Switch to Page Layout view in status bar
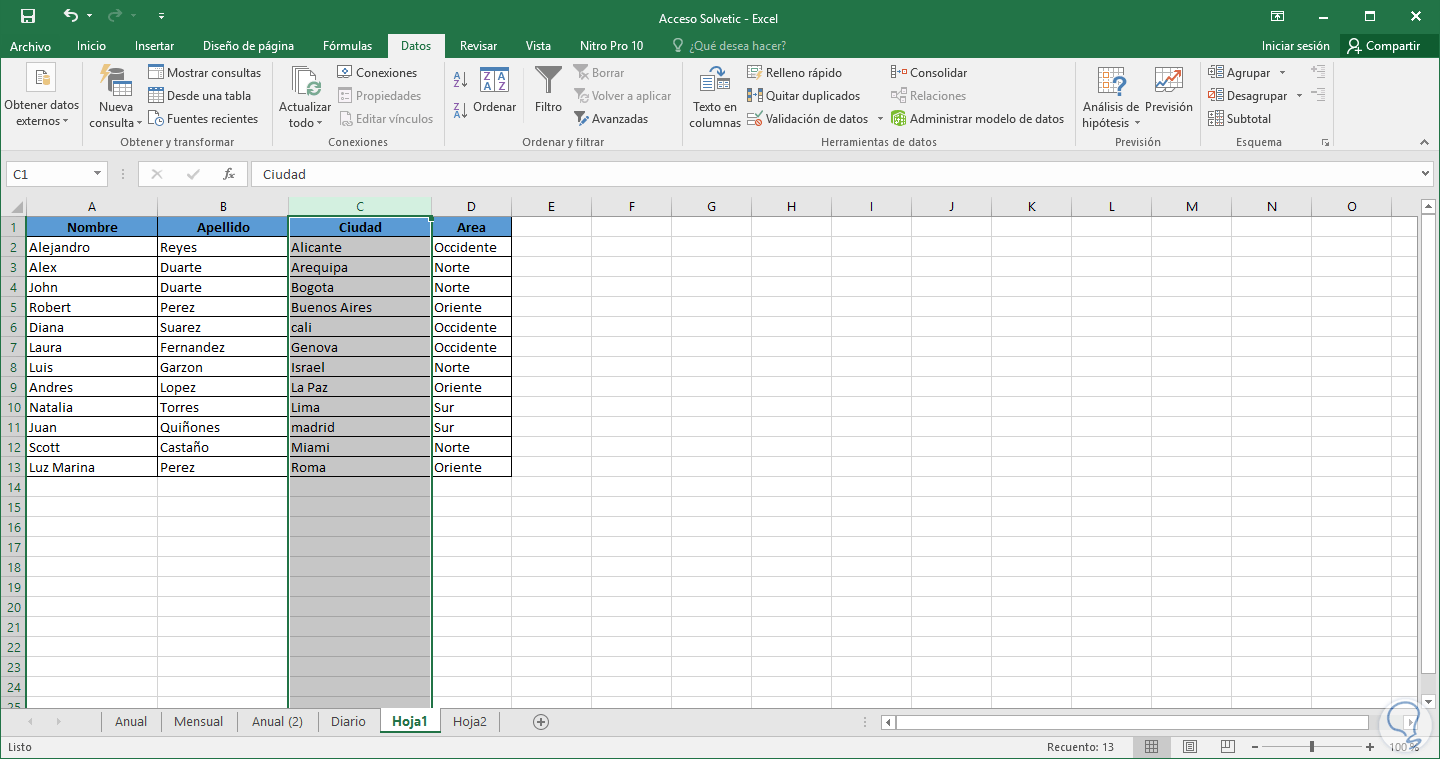This screenshot has width=1440, height=759. [x=1190, y=747]
